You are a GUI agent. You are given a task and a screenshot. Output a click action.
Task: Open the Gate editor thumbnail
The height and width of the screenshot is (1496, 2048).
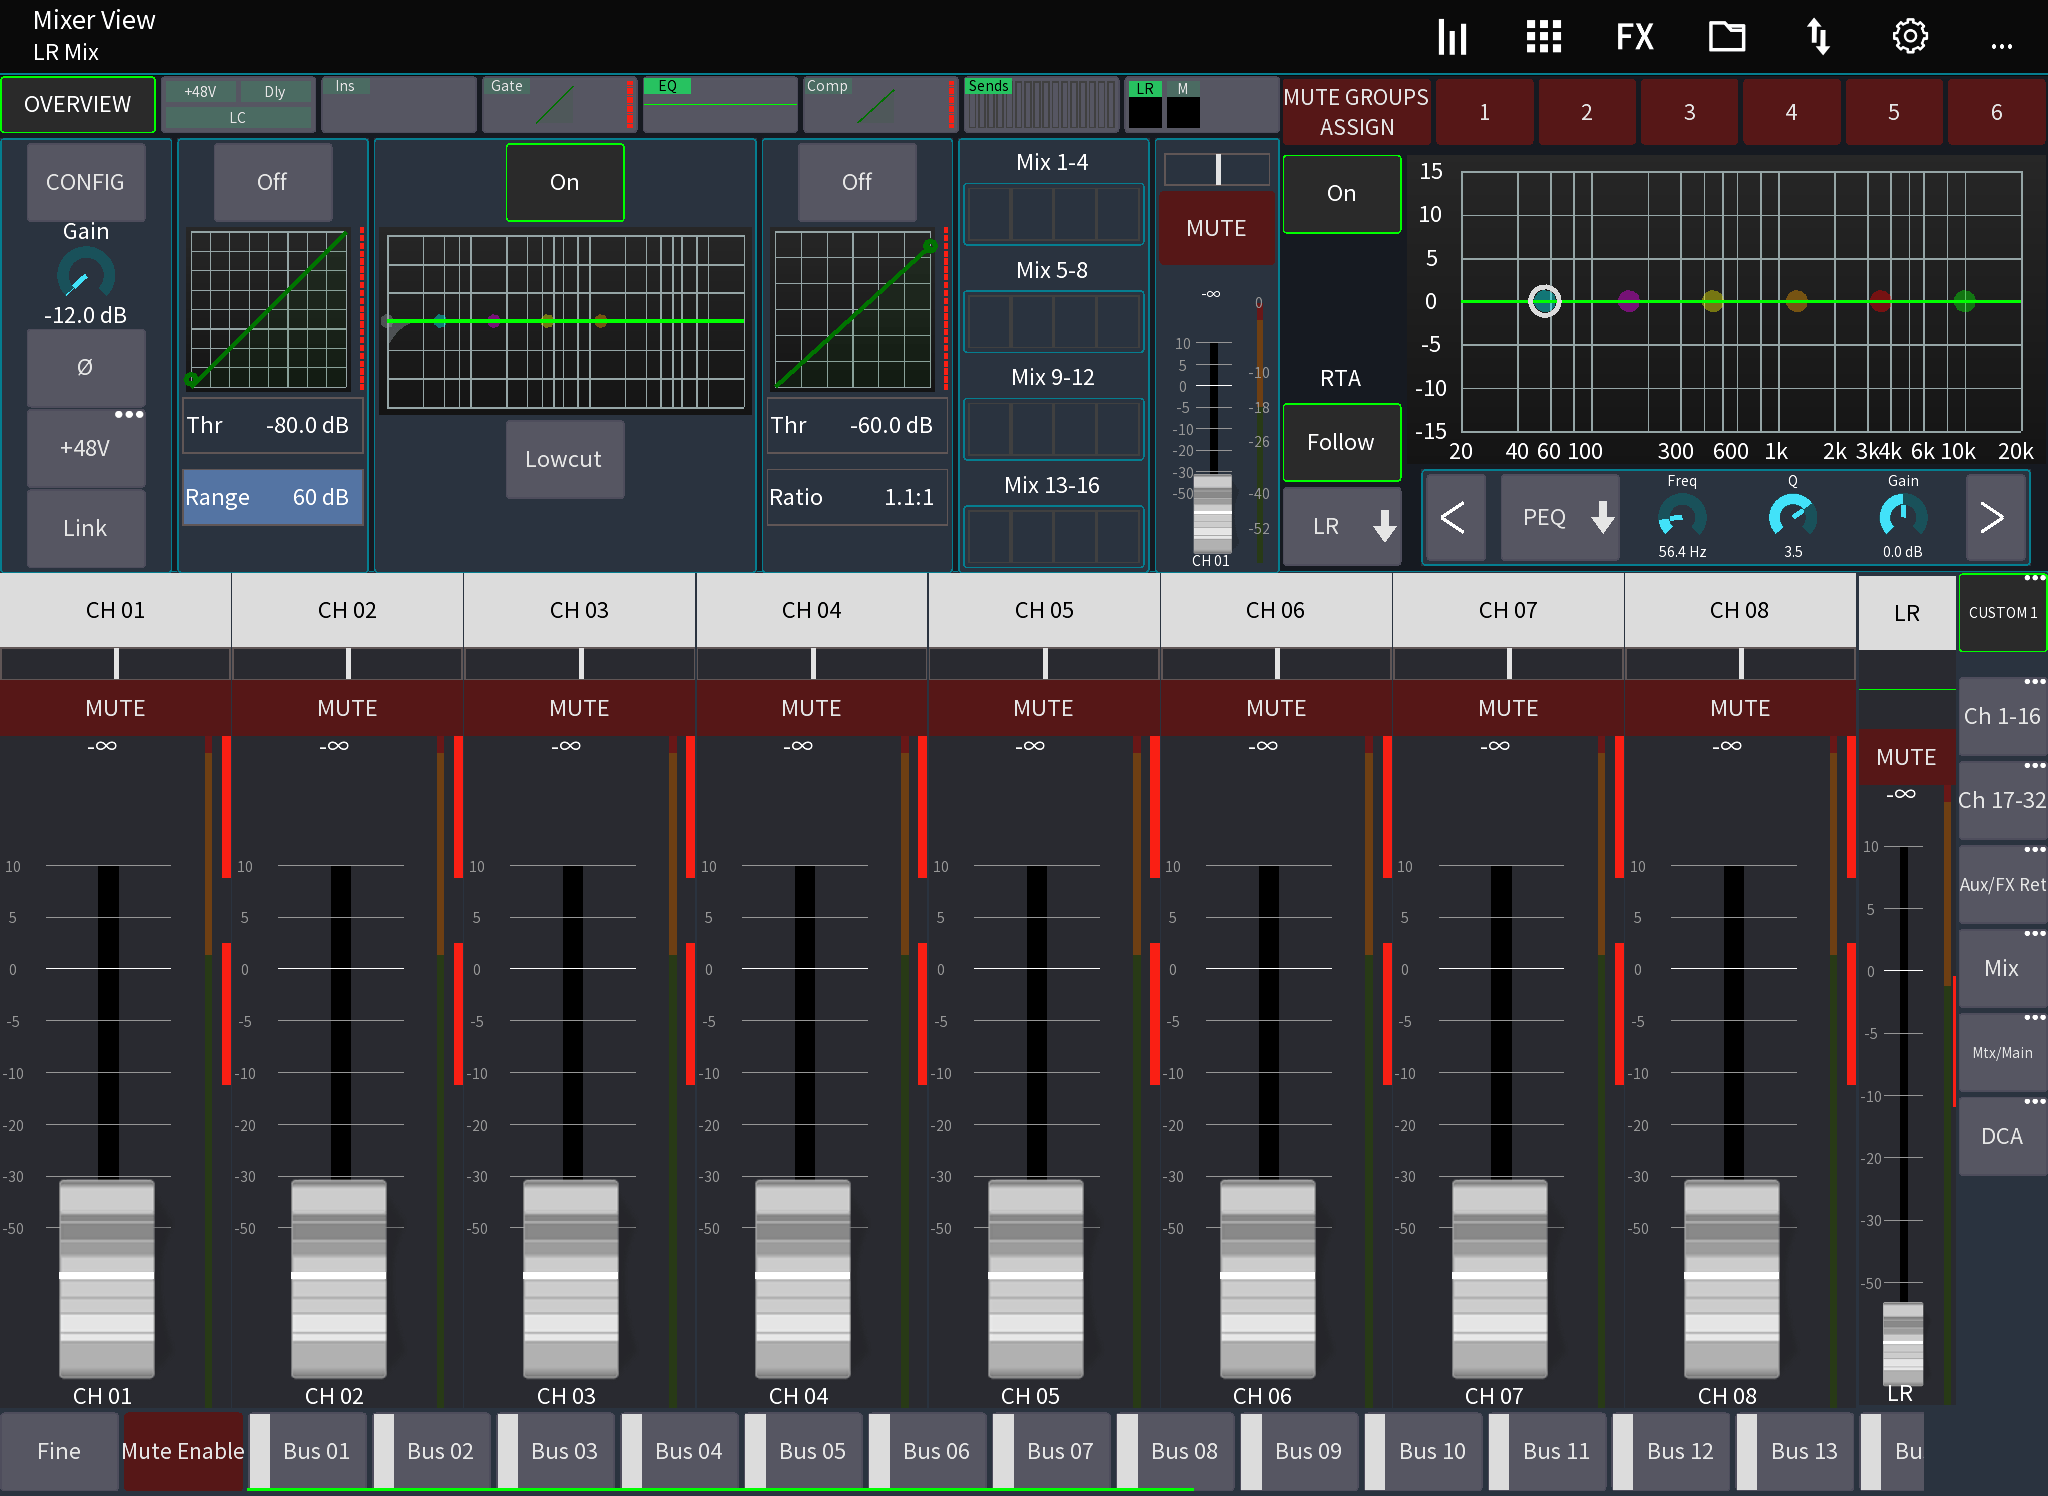[556, 103]
